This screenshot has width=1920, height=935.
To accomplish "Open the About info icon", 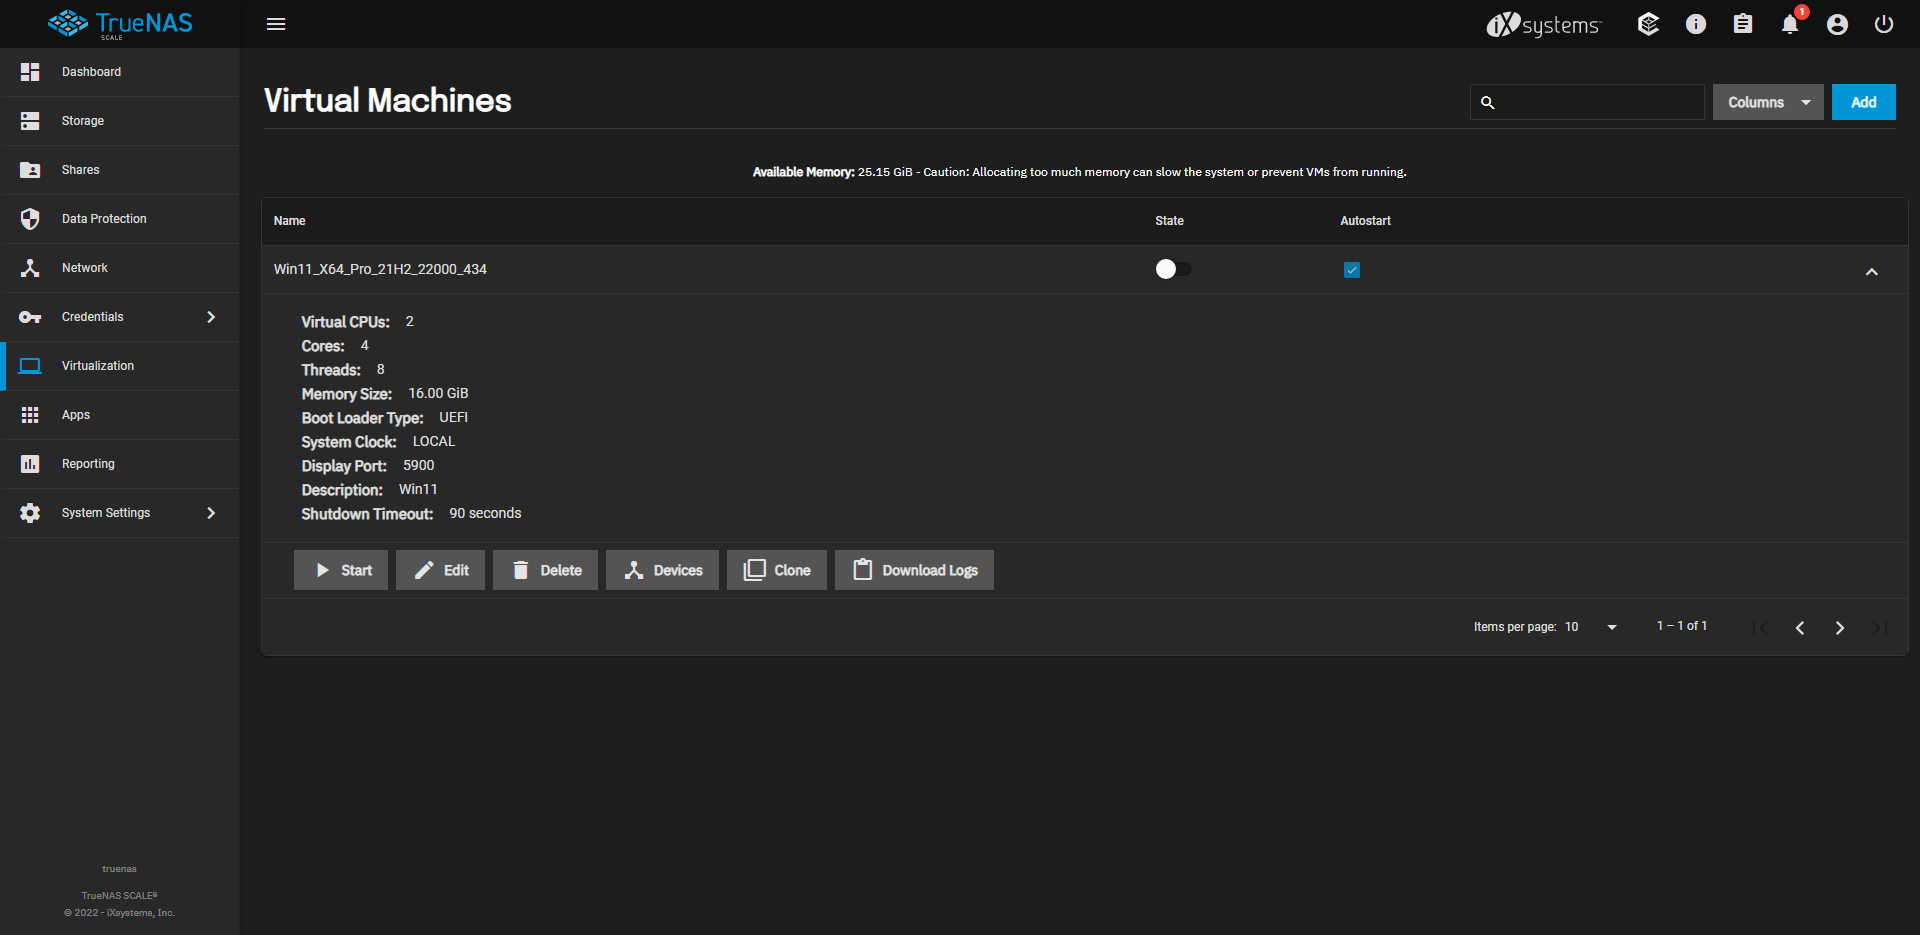I will [x=1696, y=24].
